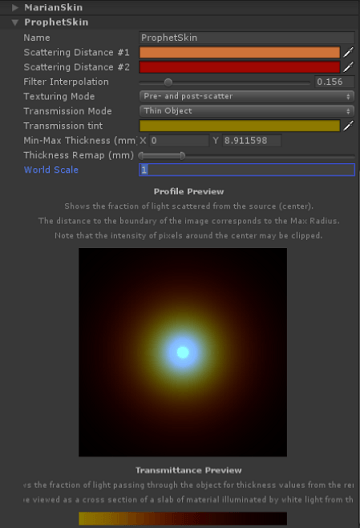Open the Scattering Distance #2 red color swatch
The image size is (360, 528).
[x=239, y=67]
